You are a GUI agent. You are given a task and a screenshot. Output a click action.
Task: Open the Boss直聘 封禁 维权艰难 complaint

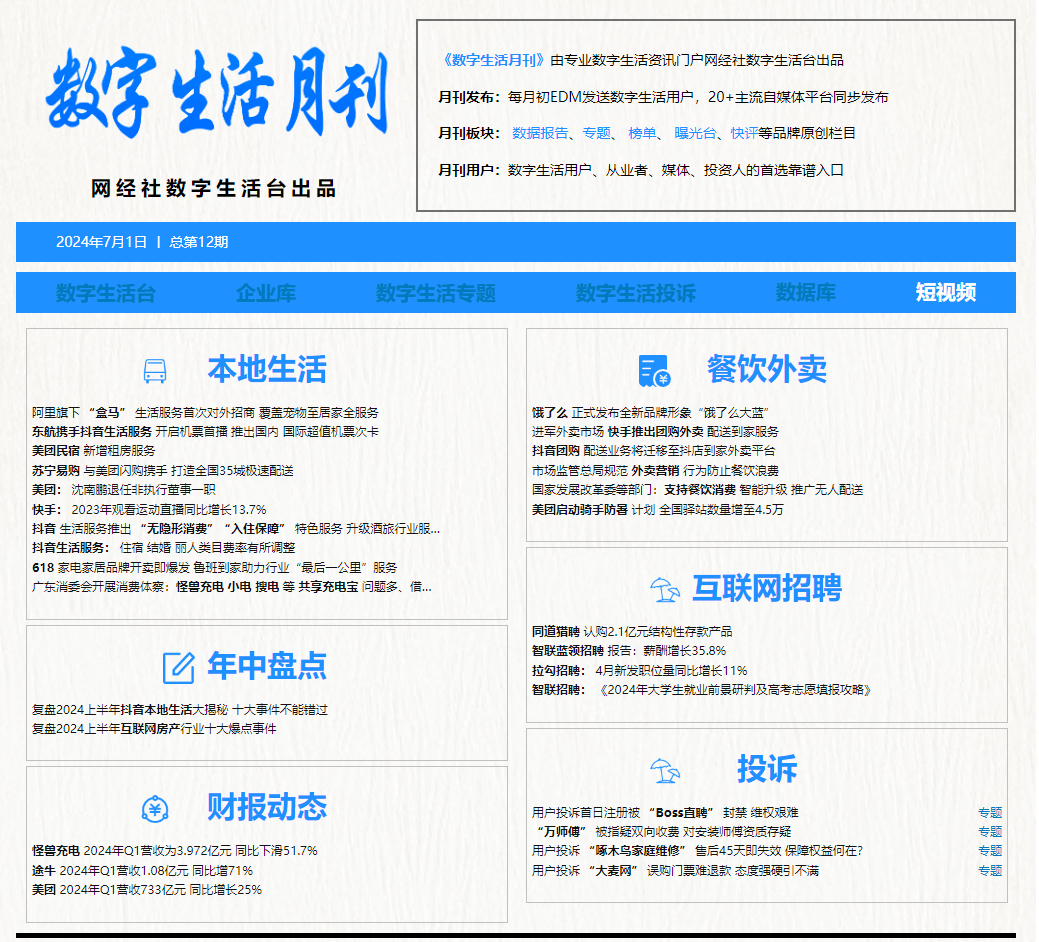pos(665,813)
